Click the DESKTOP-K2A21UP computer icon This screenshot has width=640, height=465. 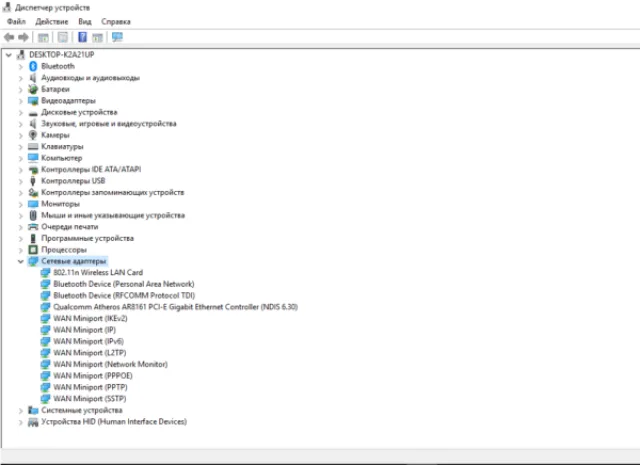(21, 54)
